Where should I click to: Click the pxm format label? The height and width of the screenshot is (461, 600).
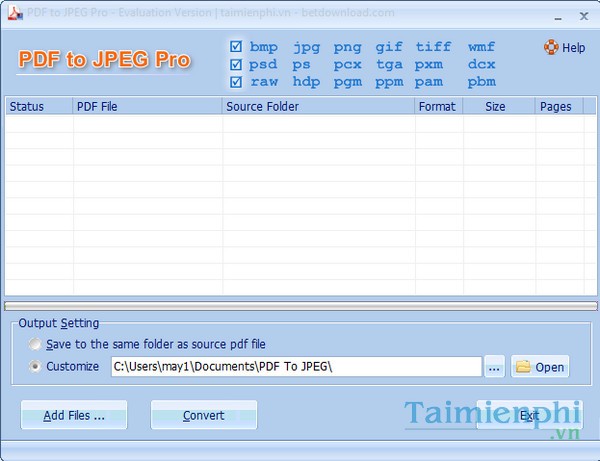point(429,65)
